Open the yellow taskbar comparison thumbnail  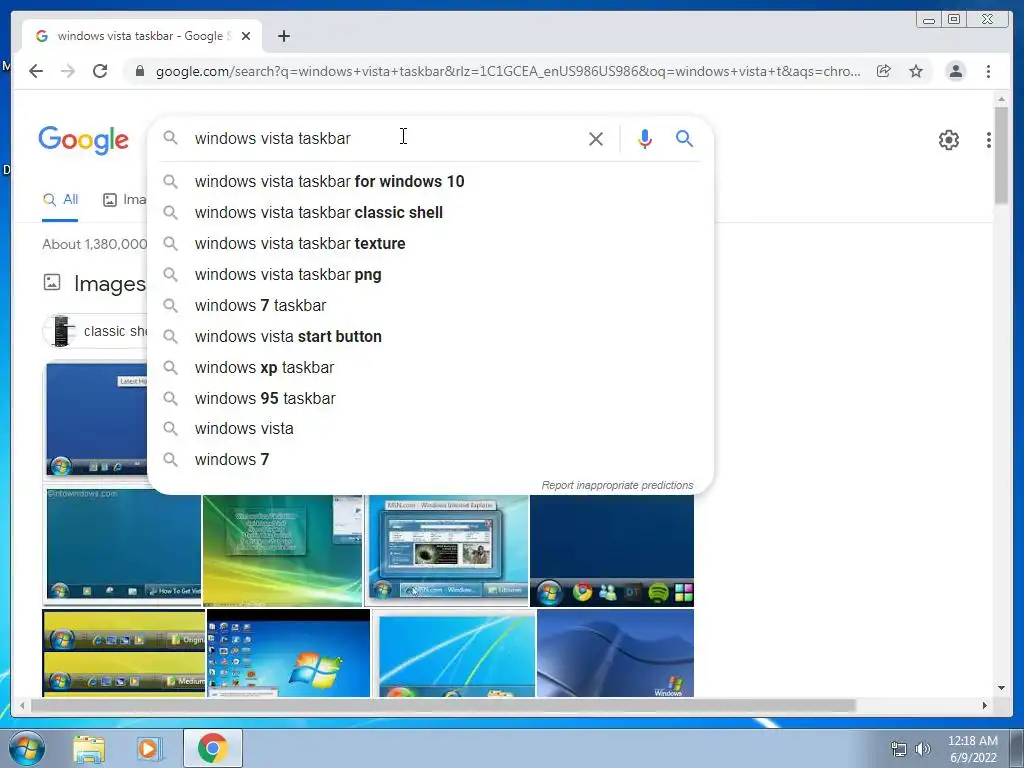coord(123,653)
